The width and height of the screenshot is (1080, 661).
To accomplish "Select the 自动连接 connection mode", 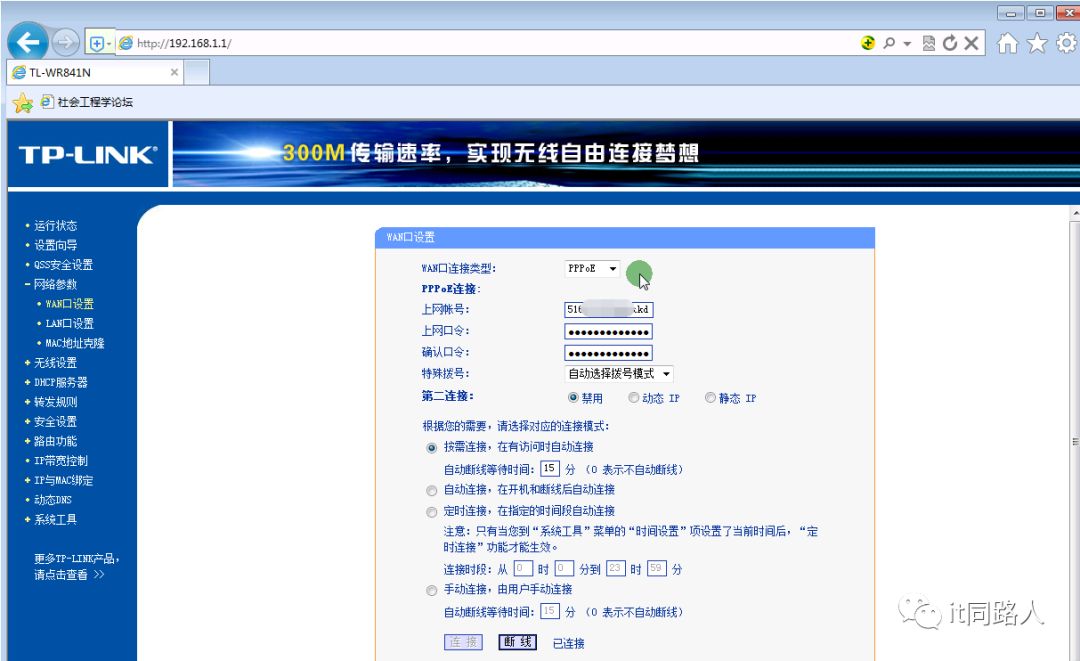I will [x=432, y=491].
